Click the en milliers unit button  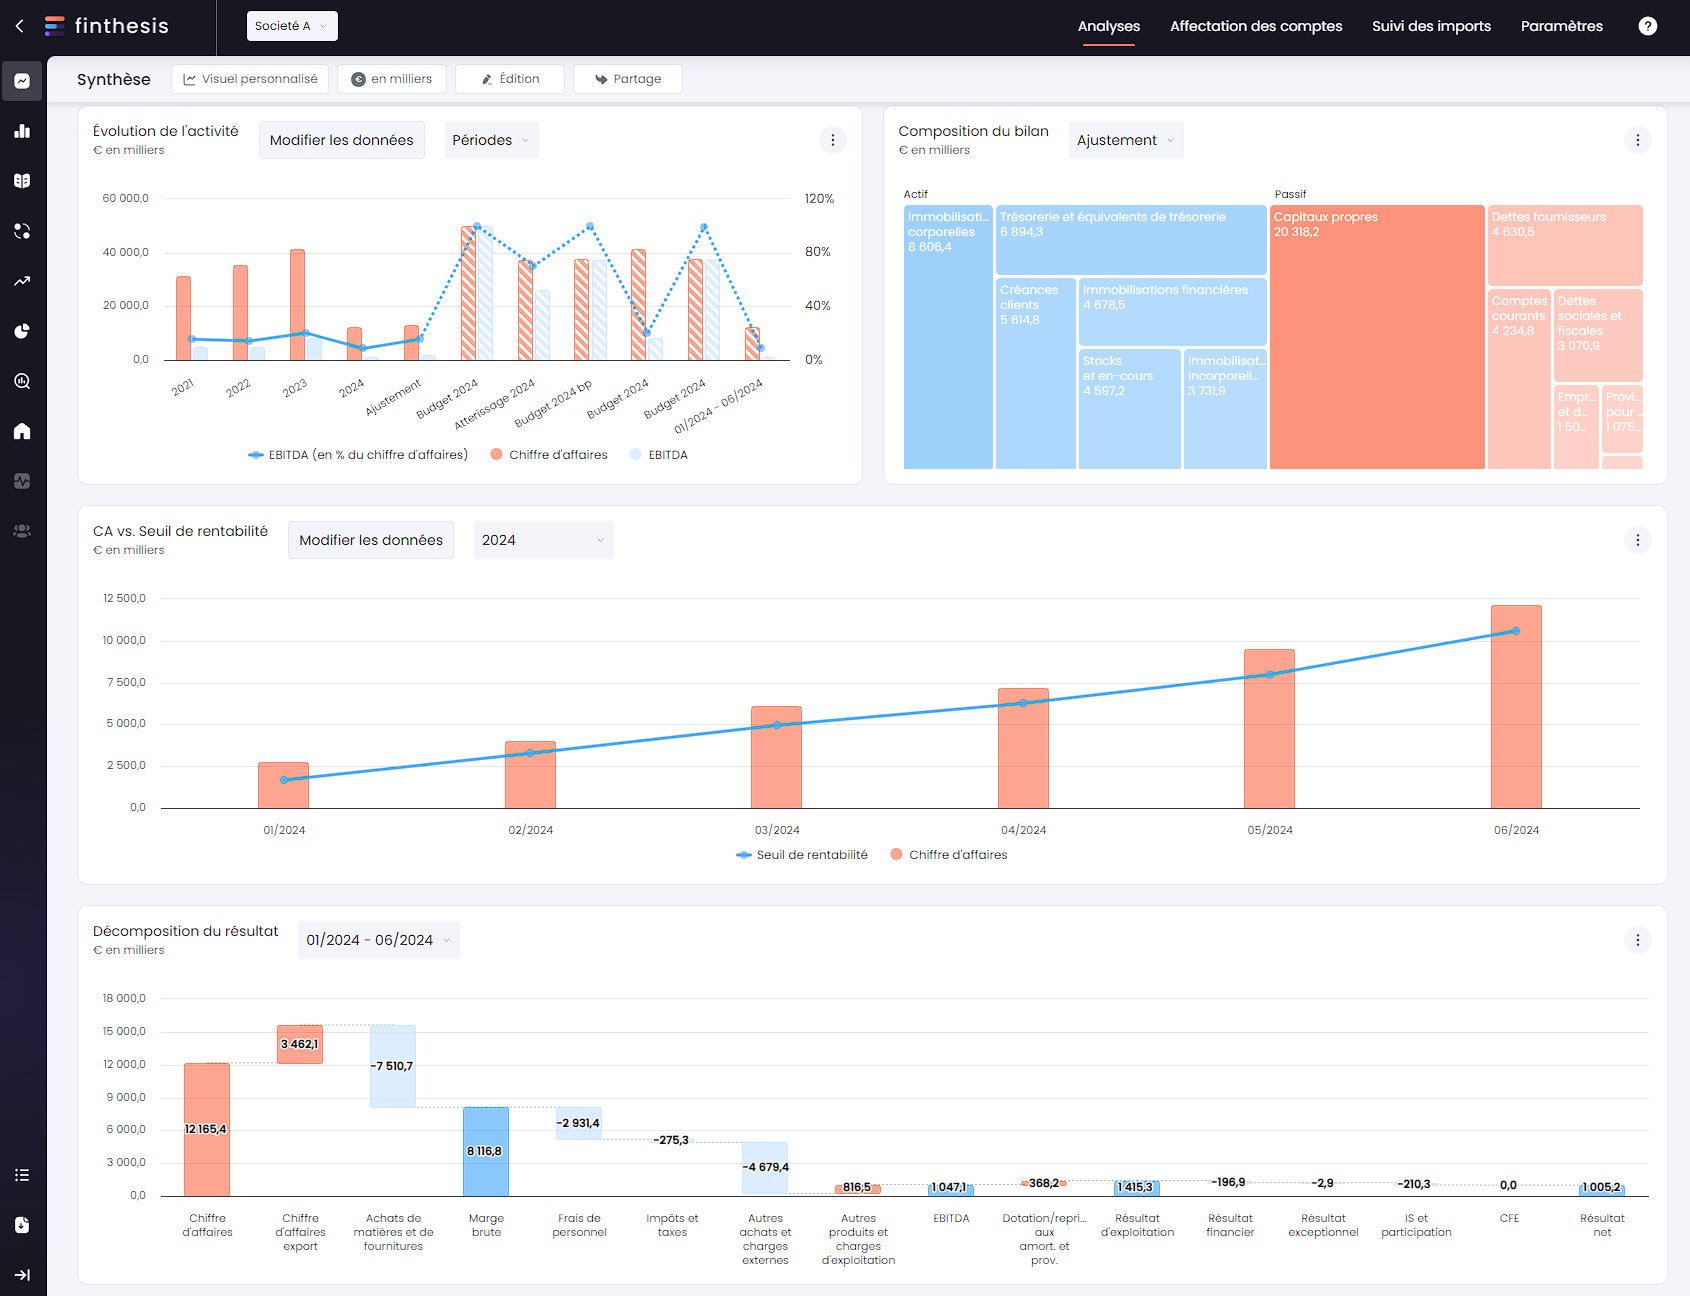391,79
